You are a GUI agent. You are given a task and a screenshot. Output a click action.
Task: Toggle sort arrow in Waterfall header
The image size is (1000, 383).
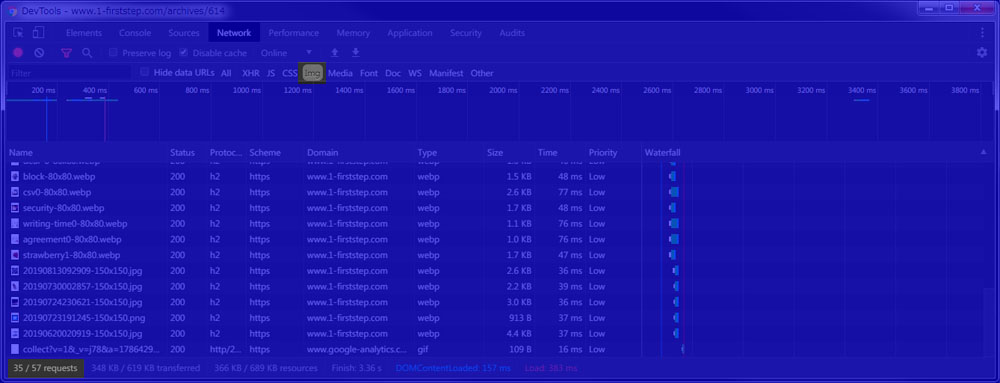tap(983, 152)
